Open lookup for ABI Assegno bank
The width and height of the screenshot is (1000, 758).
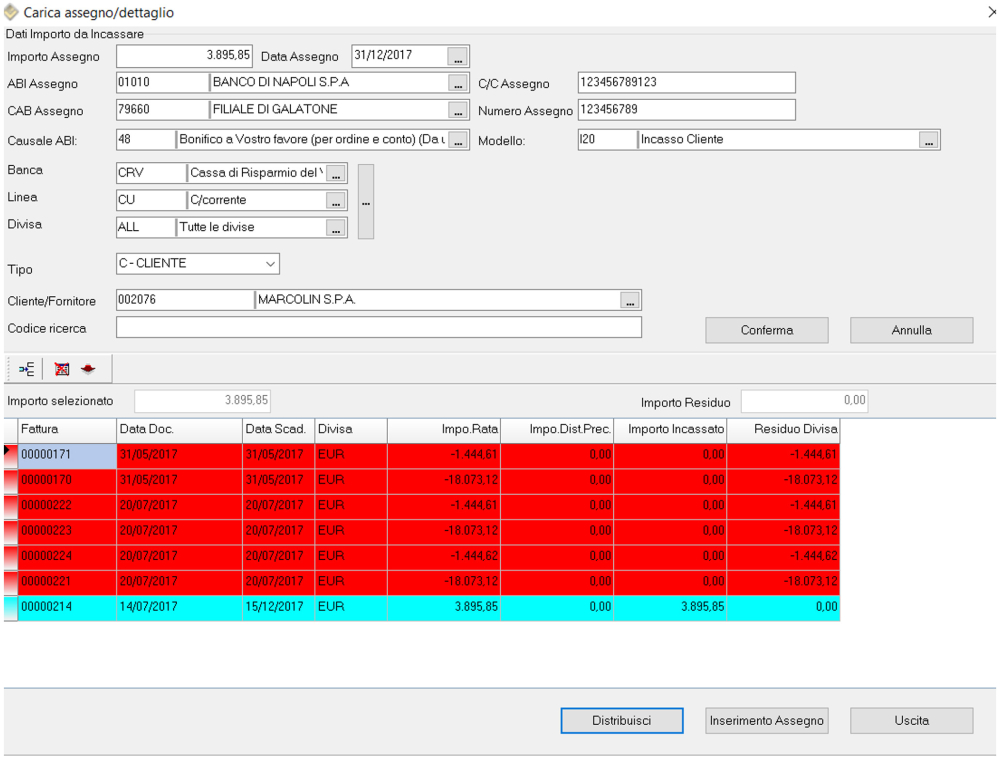click(458, 83)
